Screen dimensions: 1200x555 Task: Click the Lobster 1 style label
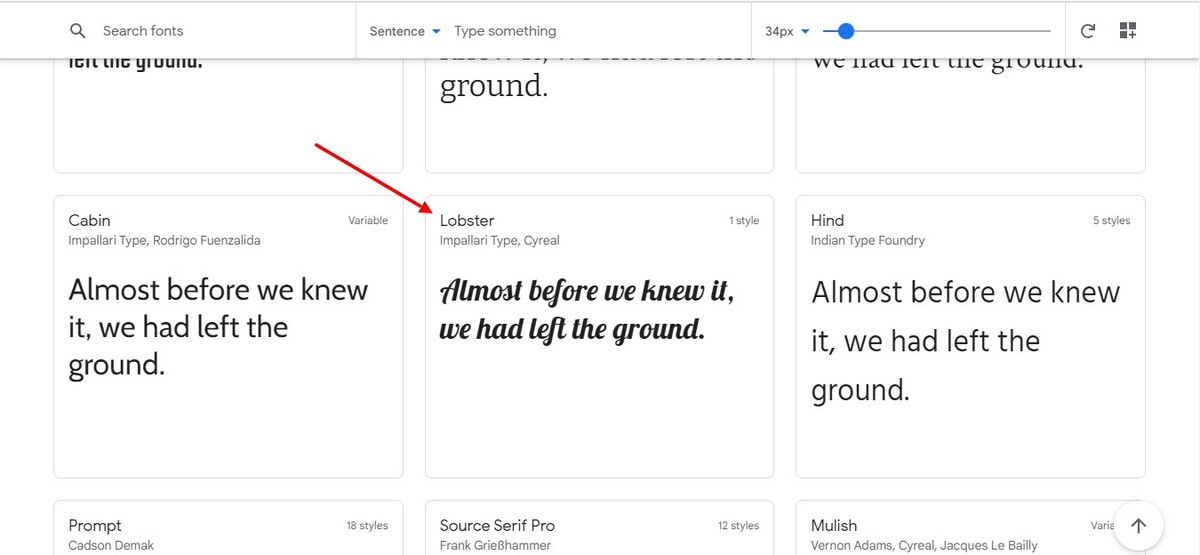point(744,220)
